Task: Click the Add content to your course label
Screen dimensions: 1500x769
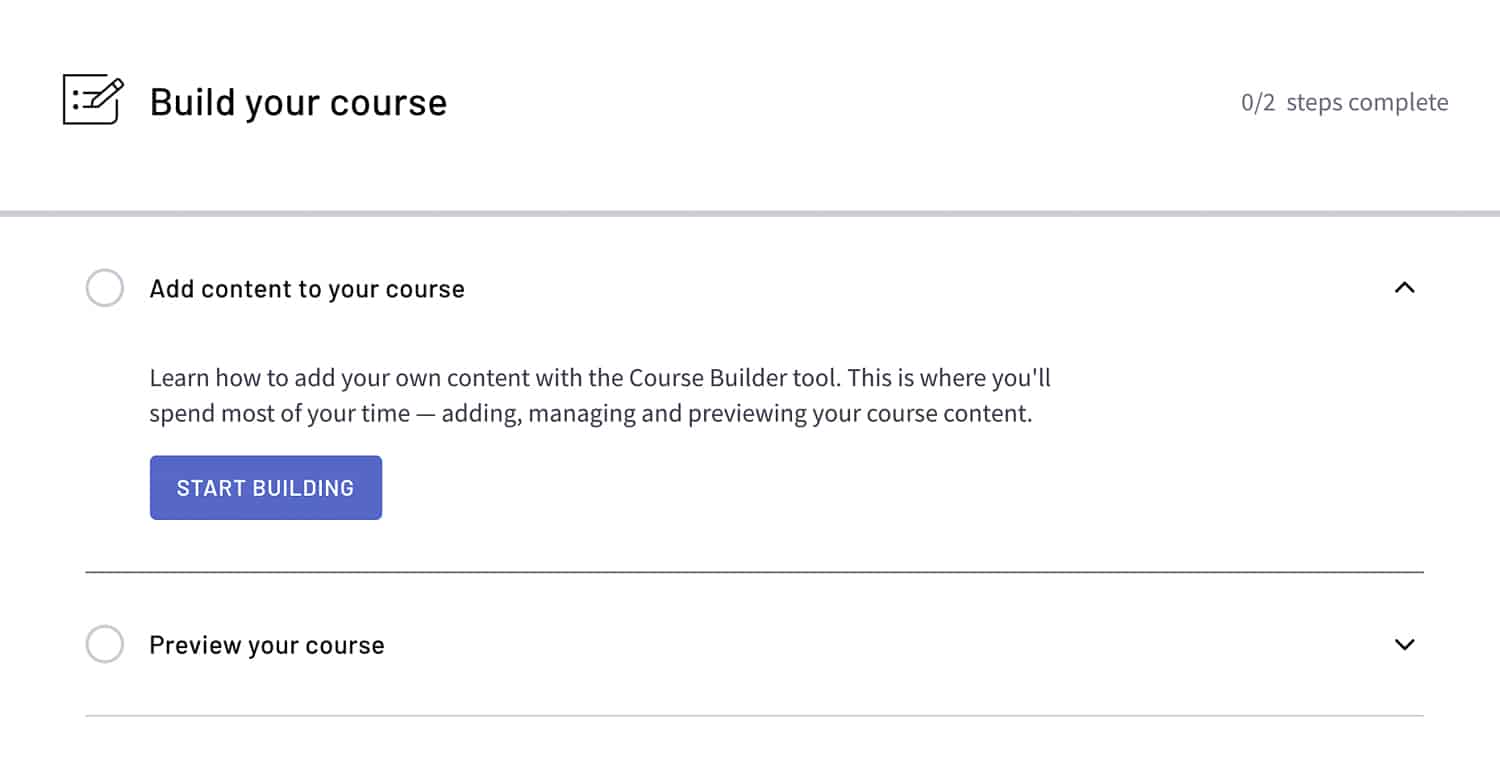Action: point(306,288)
